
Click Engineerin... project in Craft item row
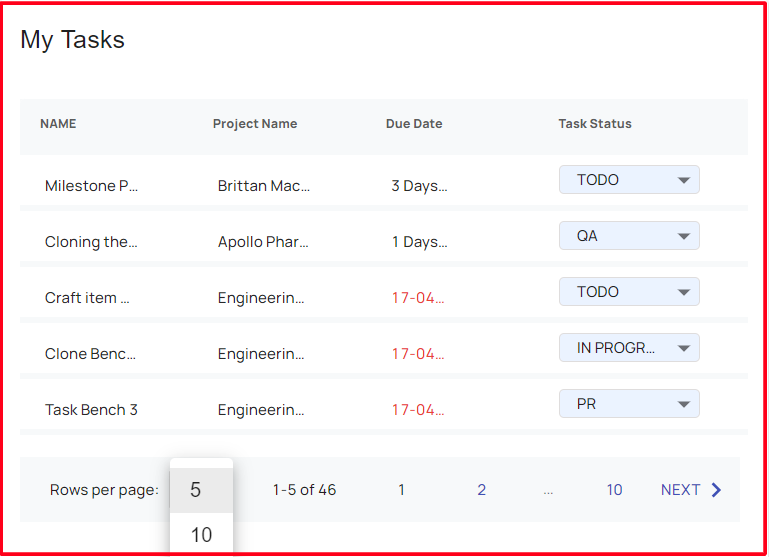coord(261,298)
